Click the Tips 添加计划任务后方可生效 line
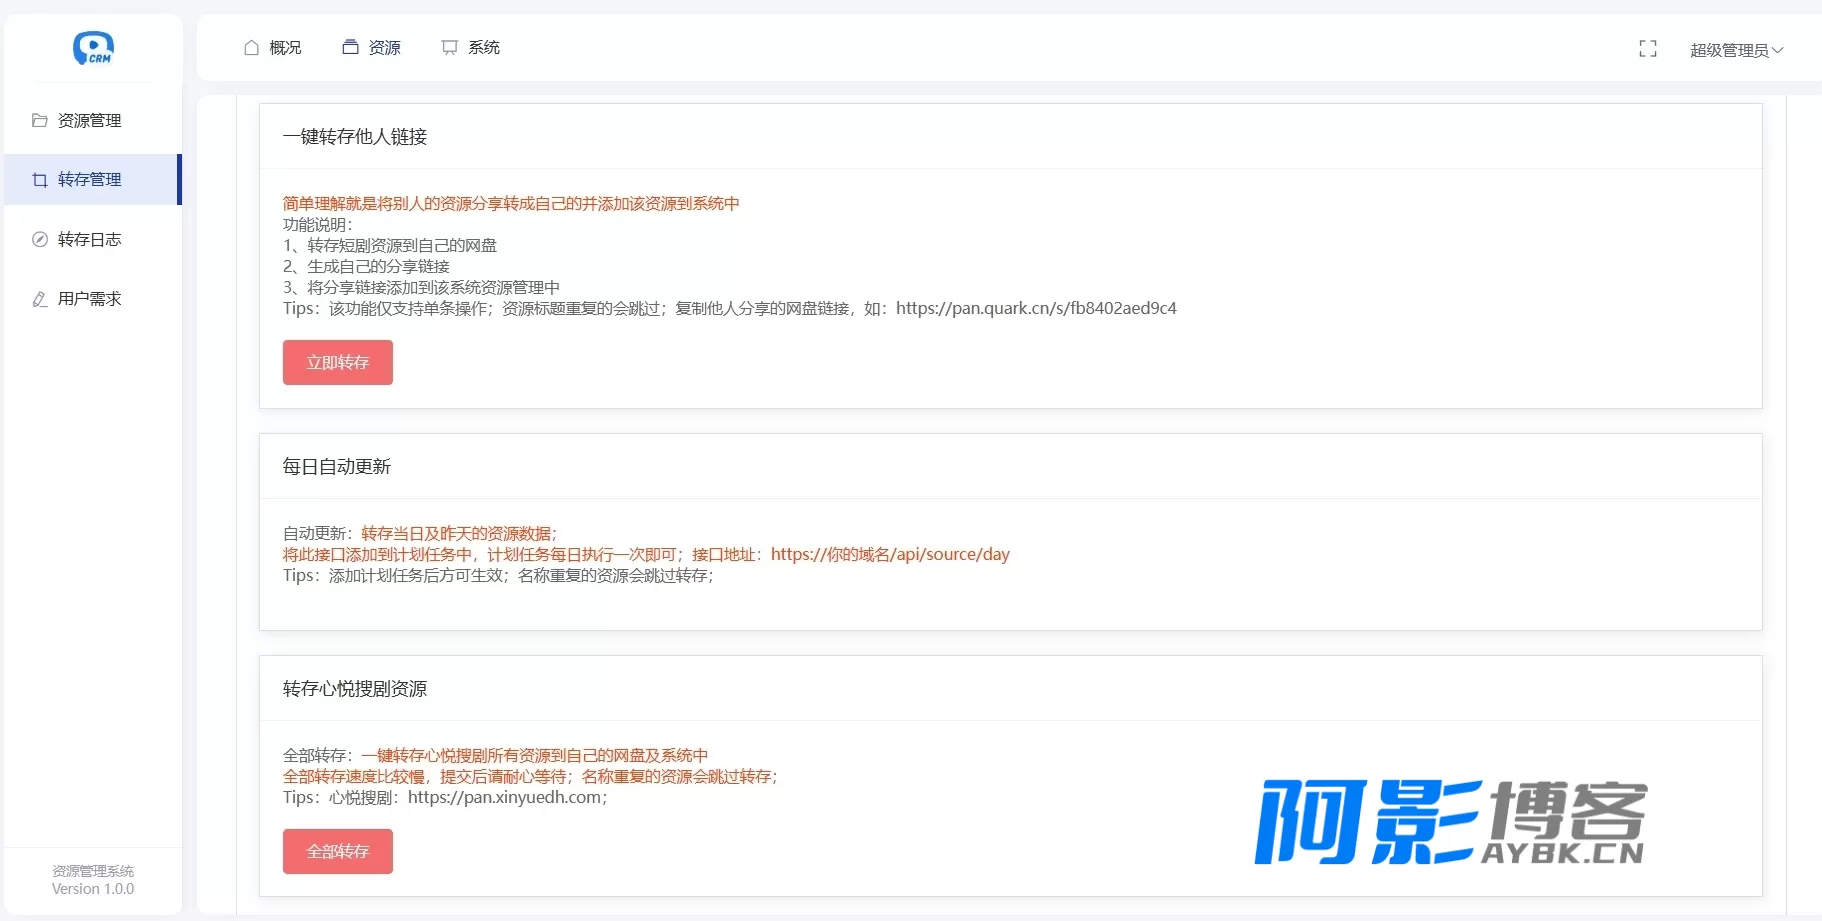The image size is (1822, 921). 499,575
